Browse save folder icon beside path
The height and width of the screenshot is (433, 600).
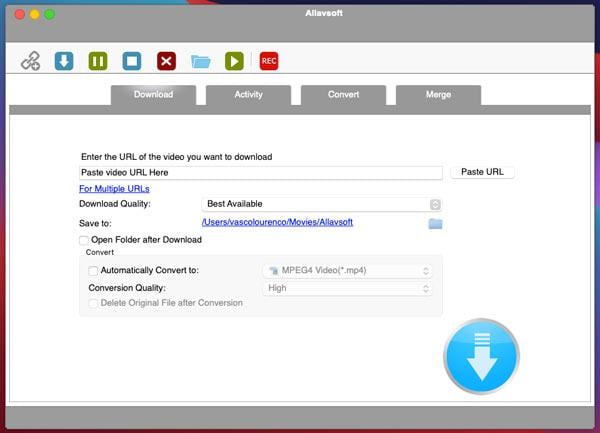[x=435, y=224]
